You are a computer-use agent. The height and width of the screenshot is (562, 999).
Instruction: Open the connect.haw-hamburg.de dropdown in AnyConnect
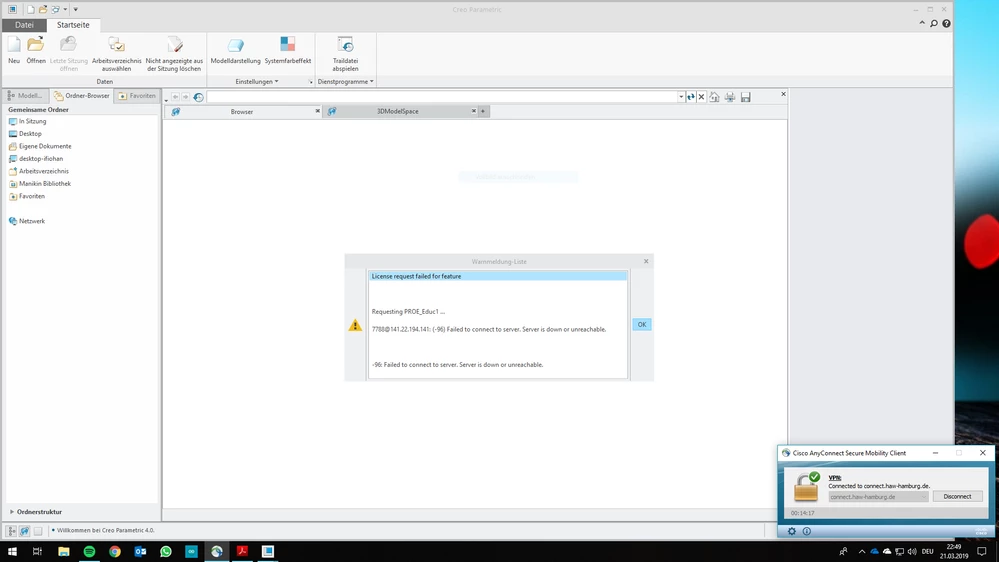[878, 497]
